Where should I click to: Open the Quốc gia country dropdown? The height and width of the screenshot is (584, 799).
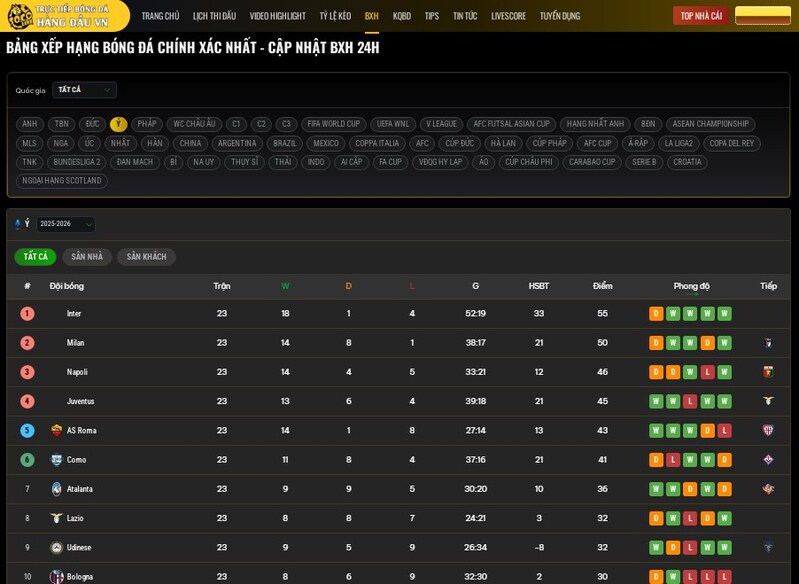point(84,90)
